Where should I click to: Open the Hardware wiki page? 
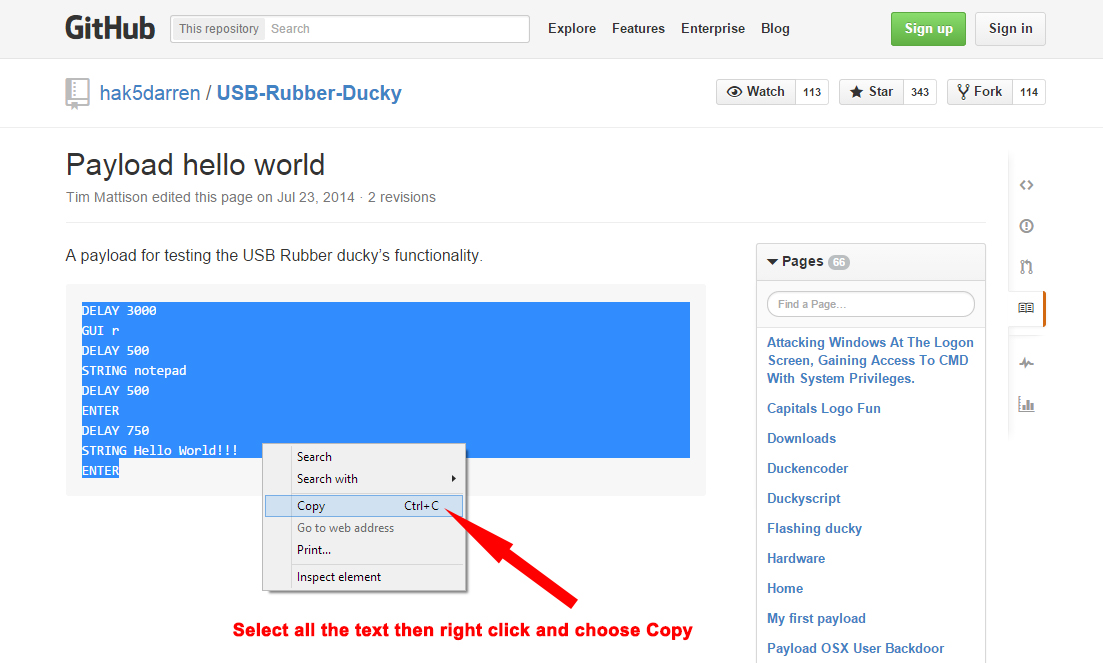point(796,558)
